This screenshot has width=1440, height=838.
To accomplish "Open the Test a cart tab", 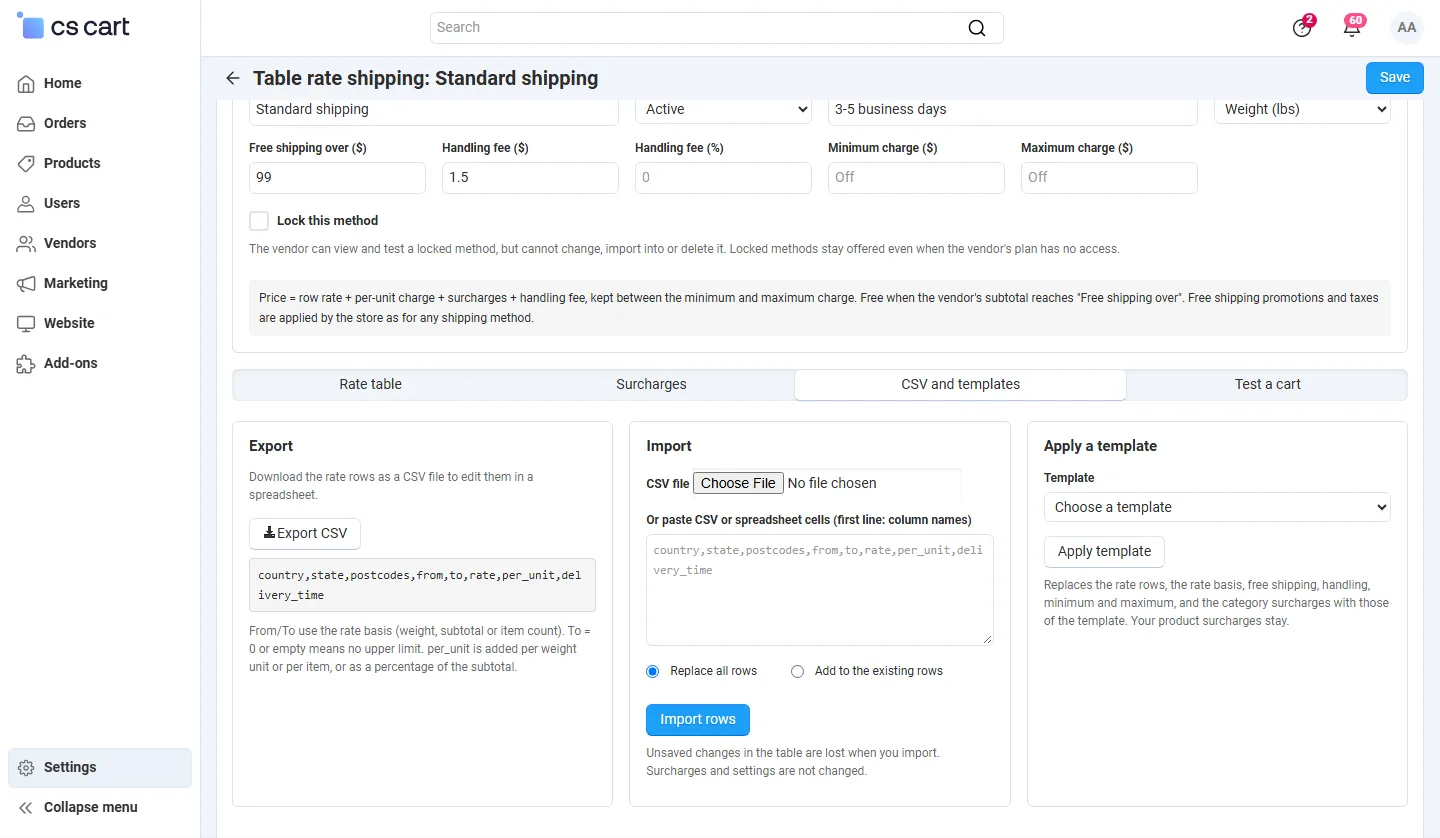I will [1267, 384].
